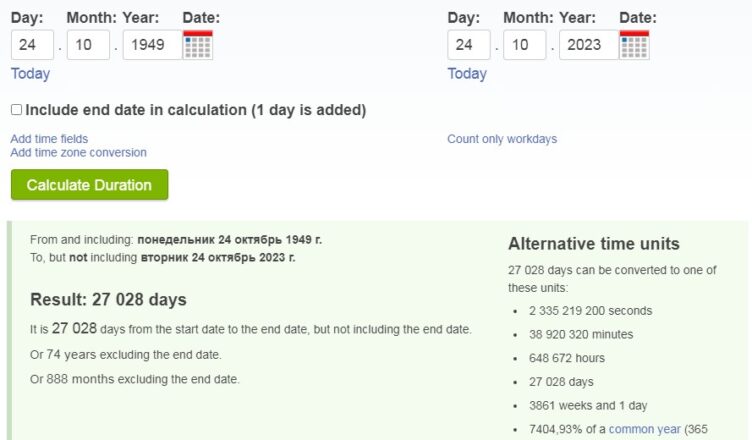The width and height of the screenshot is (752, 440).
Task: Click the Alternative time units heading
Action: (x=594, y=244)
